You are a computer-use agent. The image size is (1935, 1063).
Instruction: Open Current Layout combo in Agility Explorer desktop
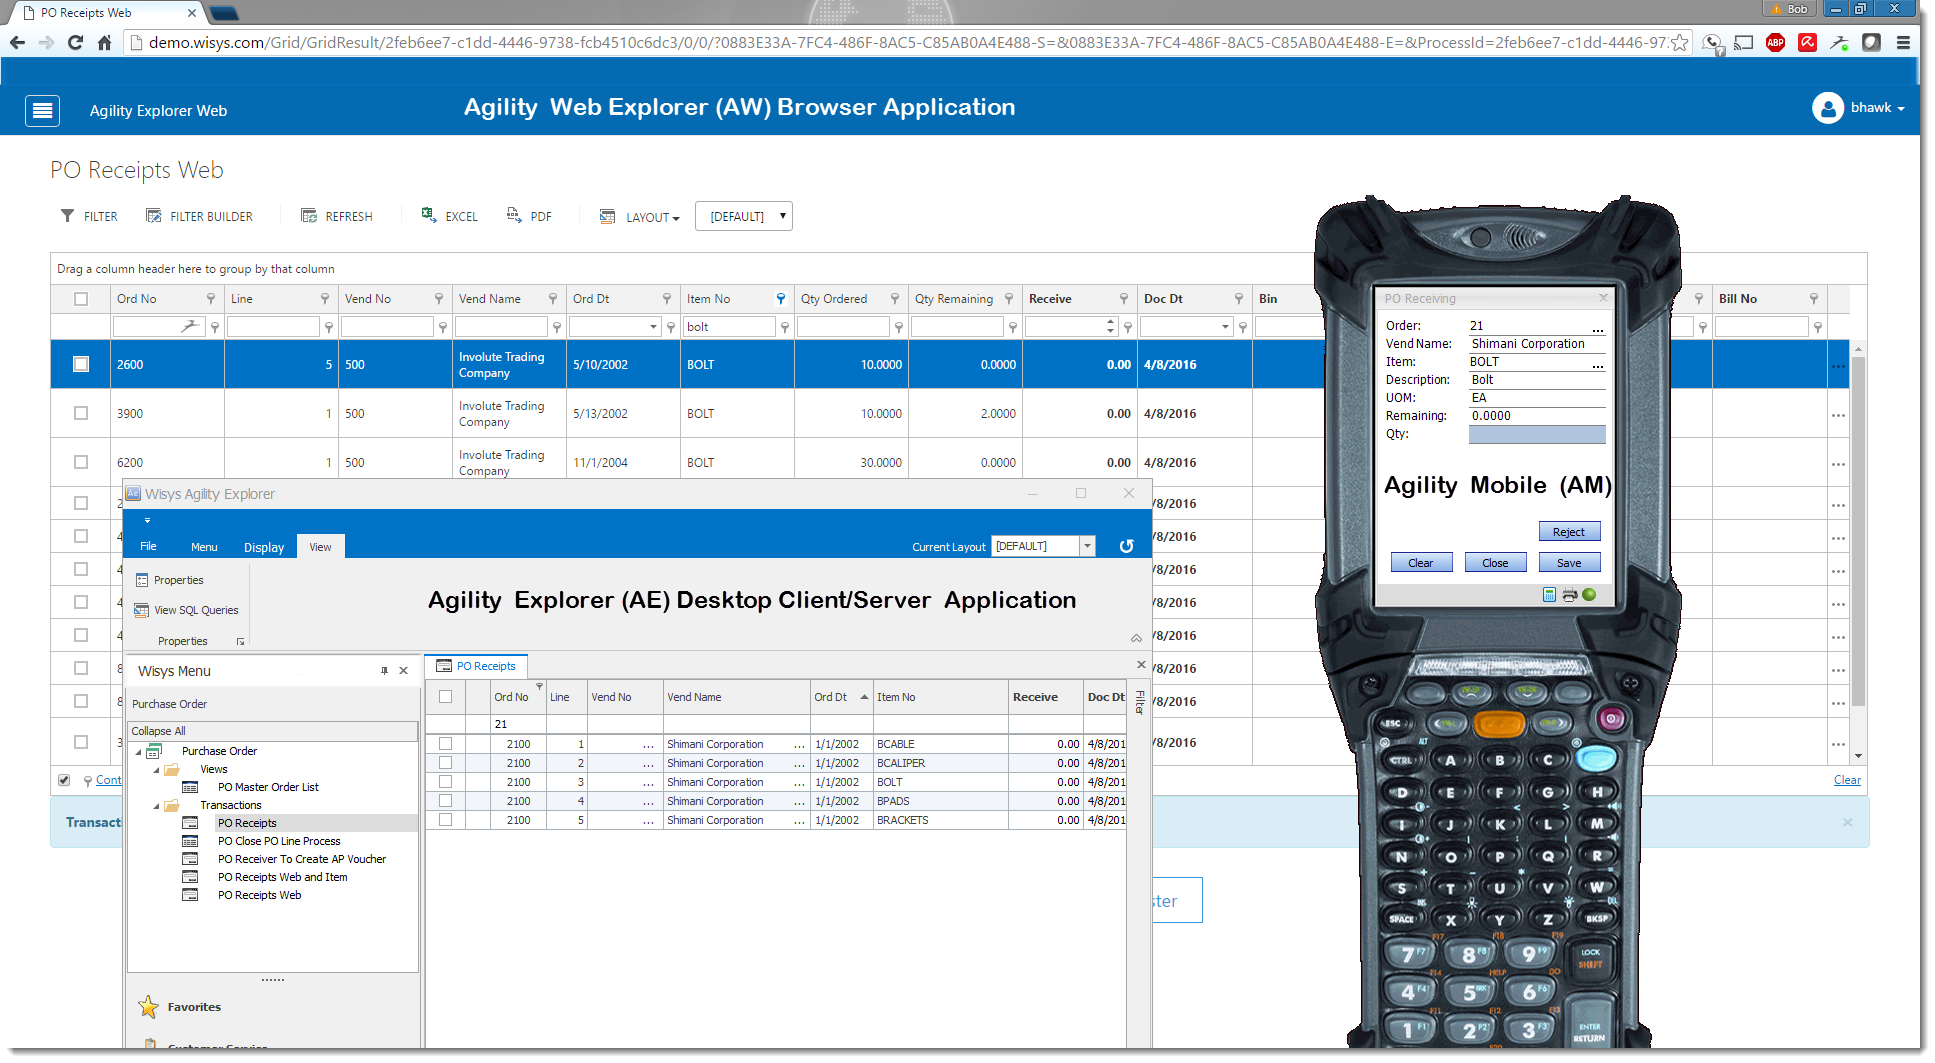click(1087, 546)
